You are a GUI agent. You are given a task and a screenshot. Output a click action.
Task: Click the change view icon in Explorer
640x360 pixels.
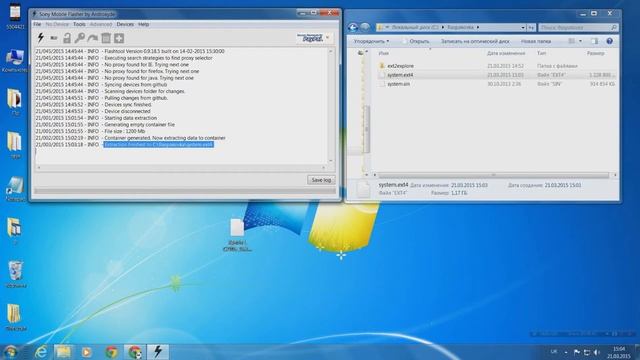pos(572,41)
